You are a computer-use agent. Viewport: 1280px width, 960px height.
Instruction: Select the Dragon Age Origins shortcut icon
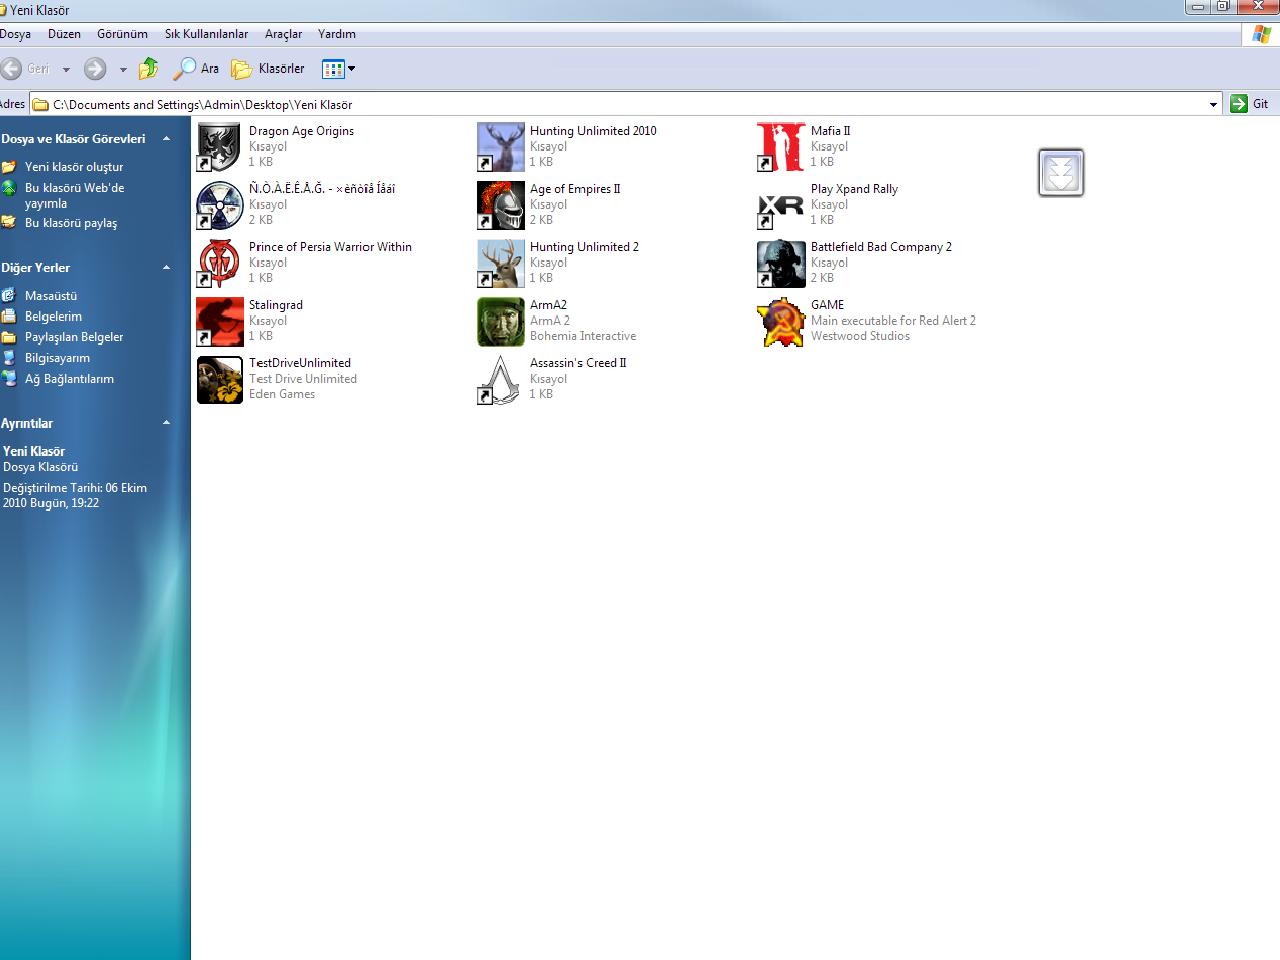tap(220, 147)
